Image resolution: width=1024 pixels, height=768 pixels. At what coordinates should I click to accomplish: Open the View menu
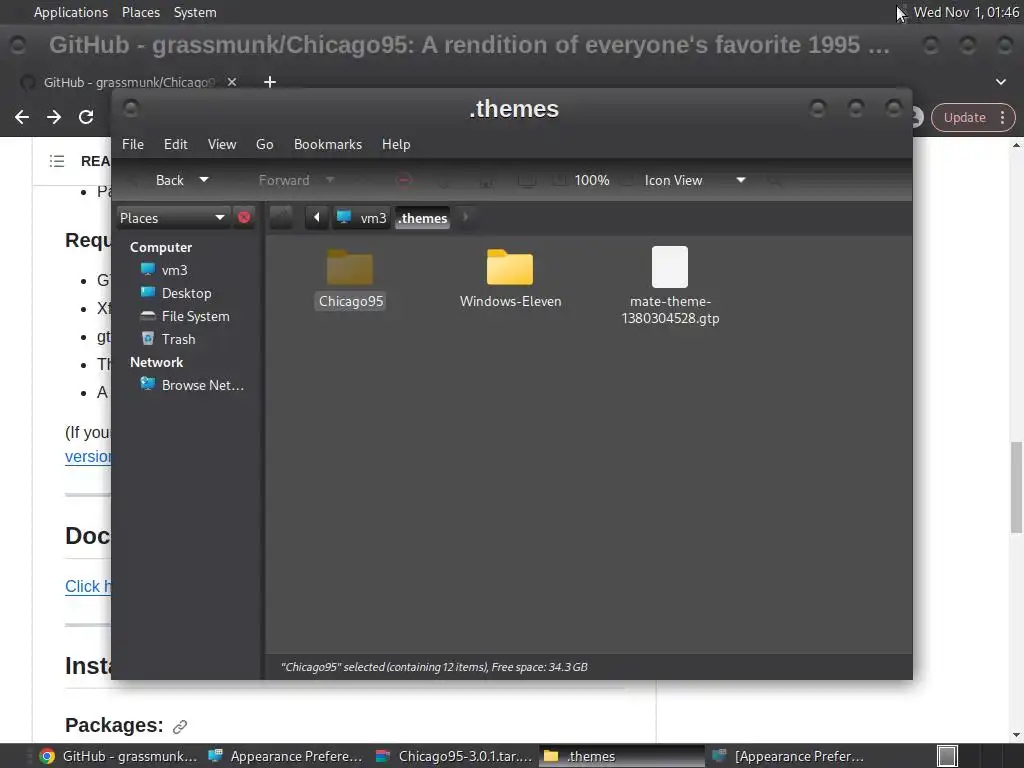[x=222, y=144]
